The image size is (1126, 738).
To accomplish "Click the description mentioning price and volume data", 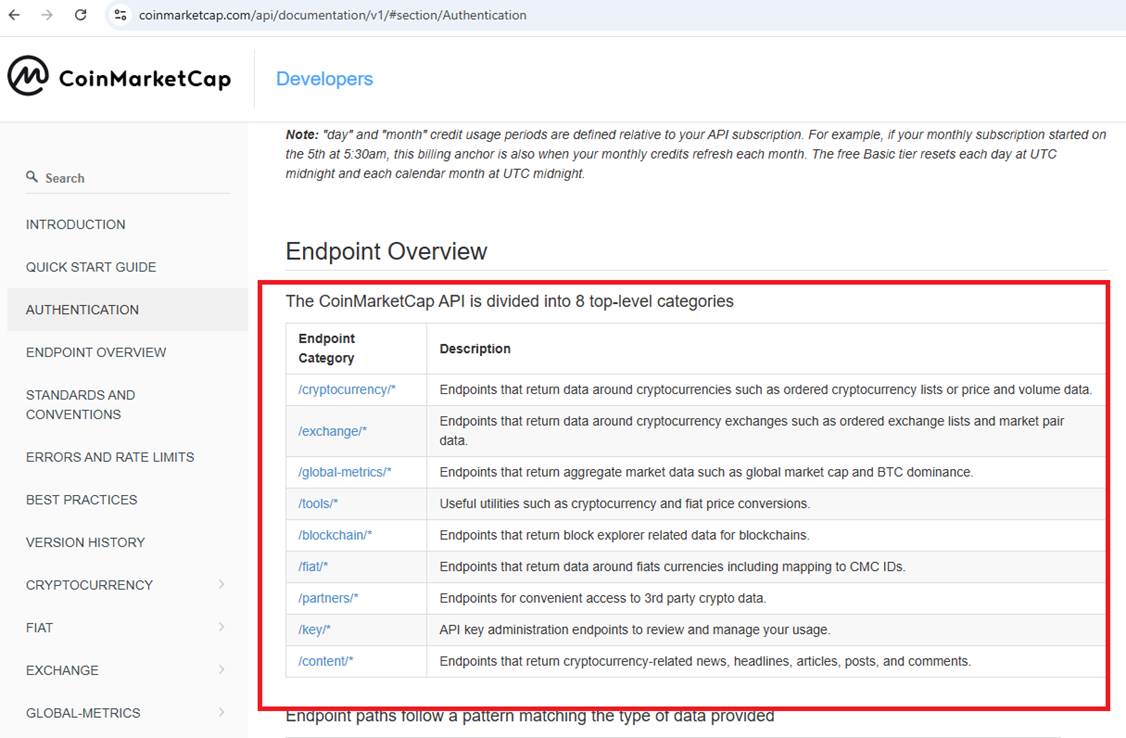I will coord(766,390).
